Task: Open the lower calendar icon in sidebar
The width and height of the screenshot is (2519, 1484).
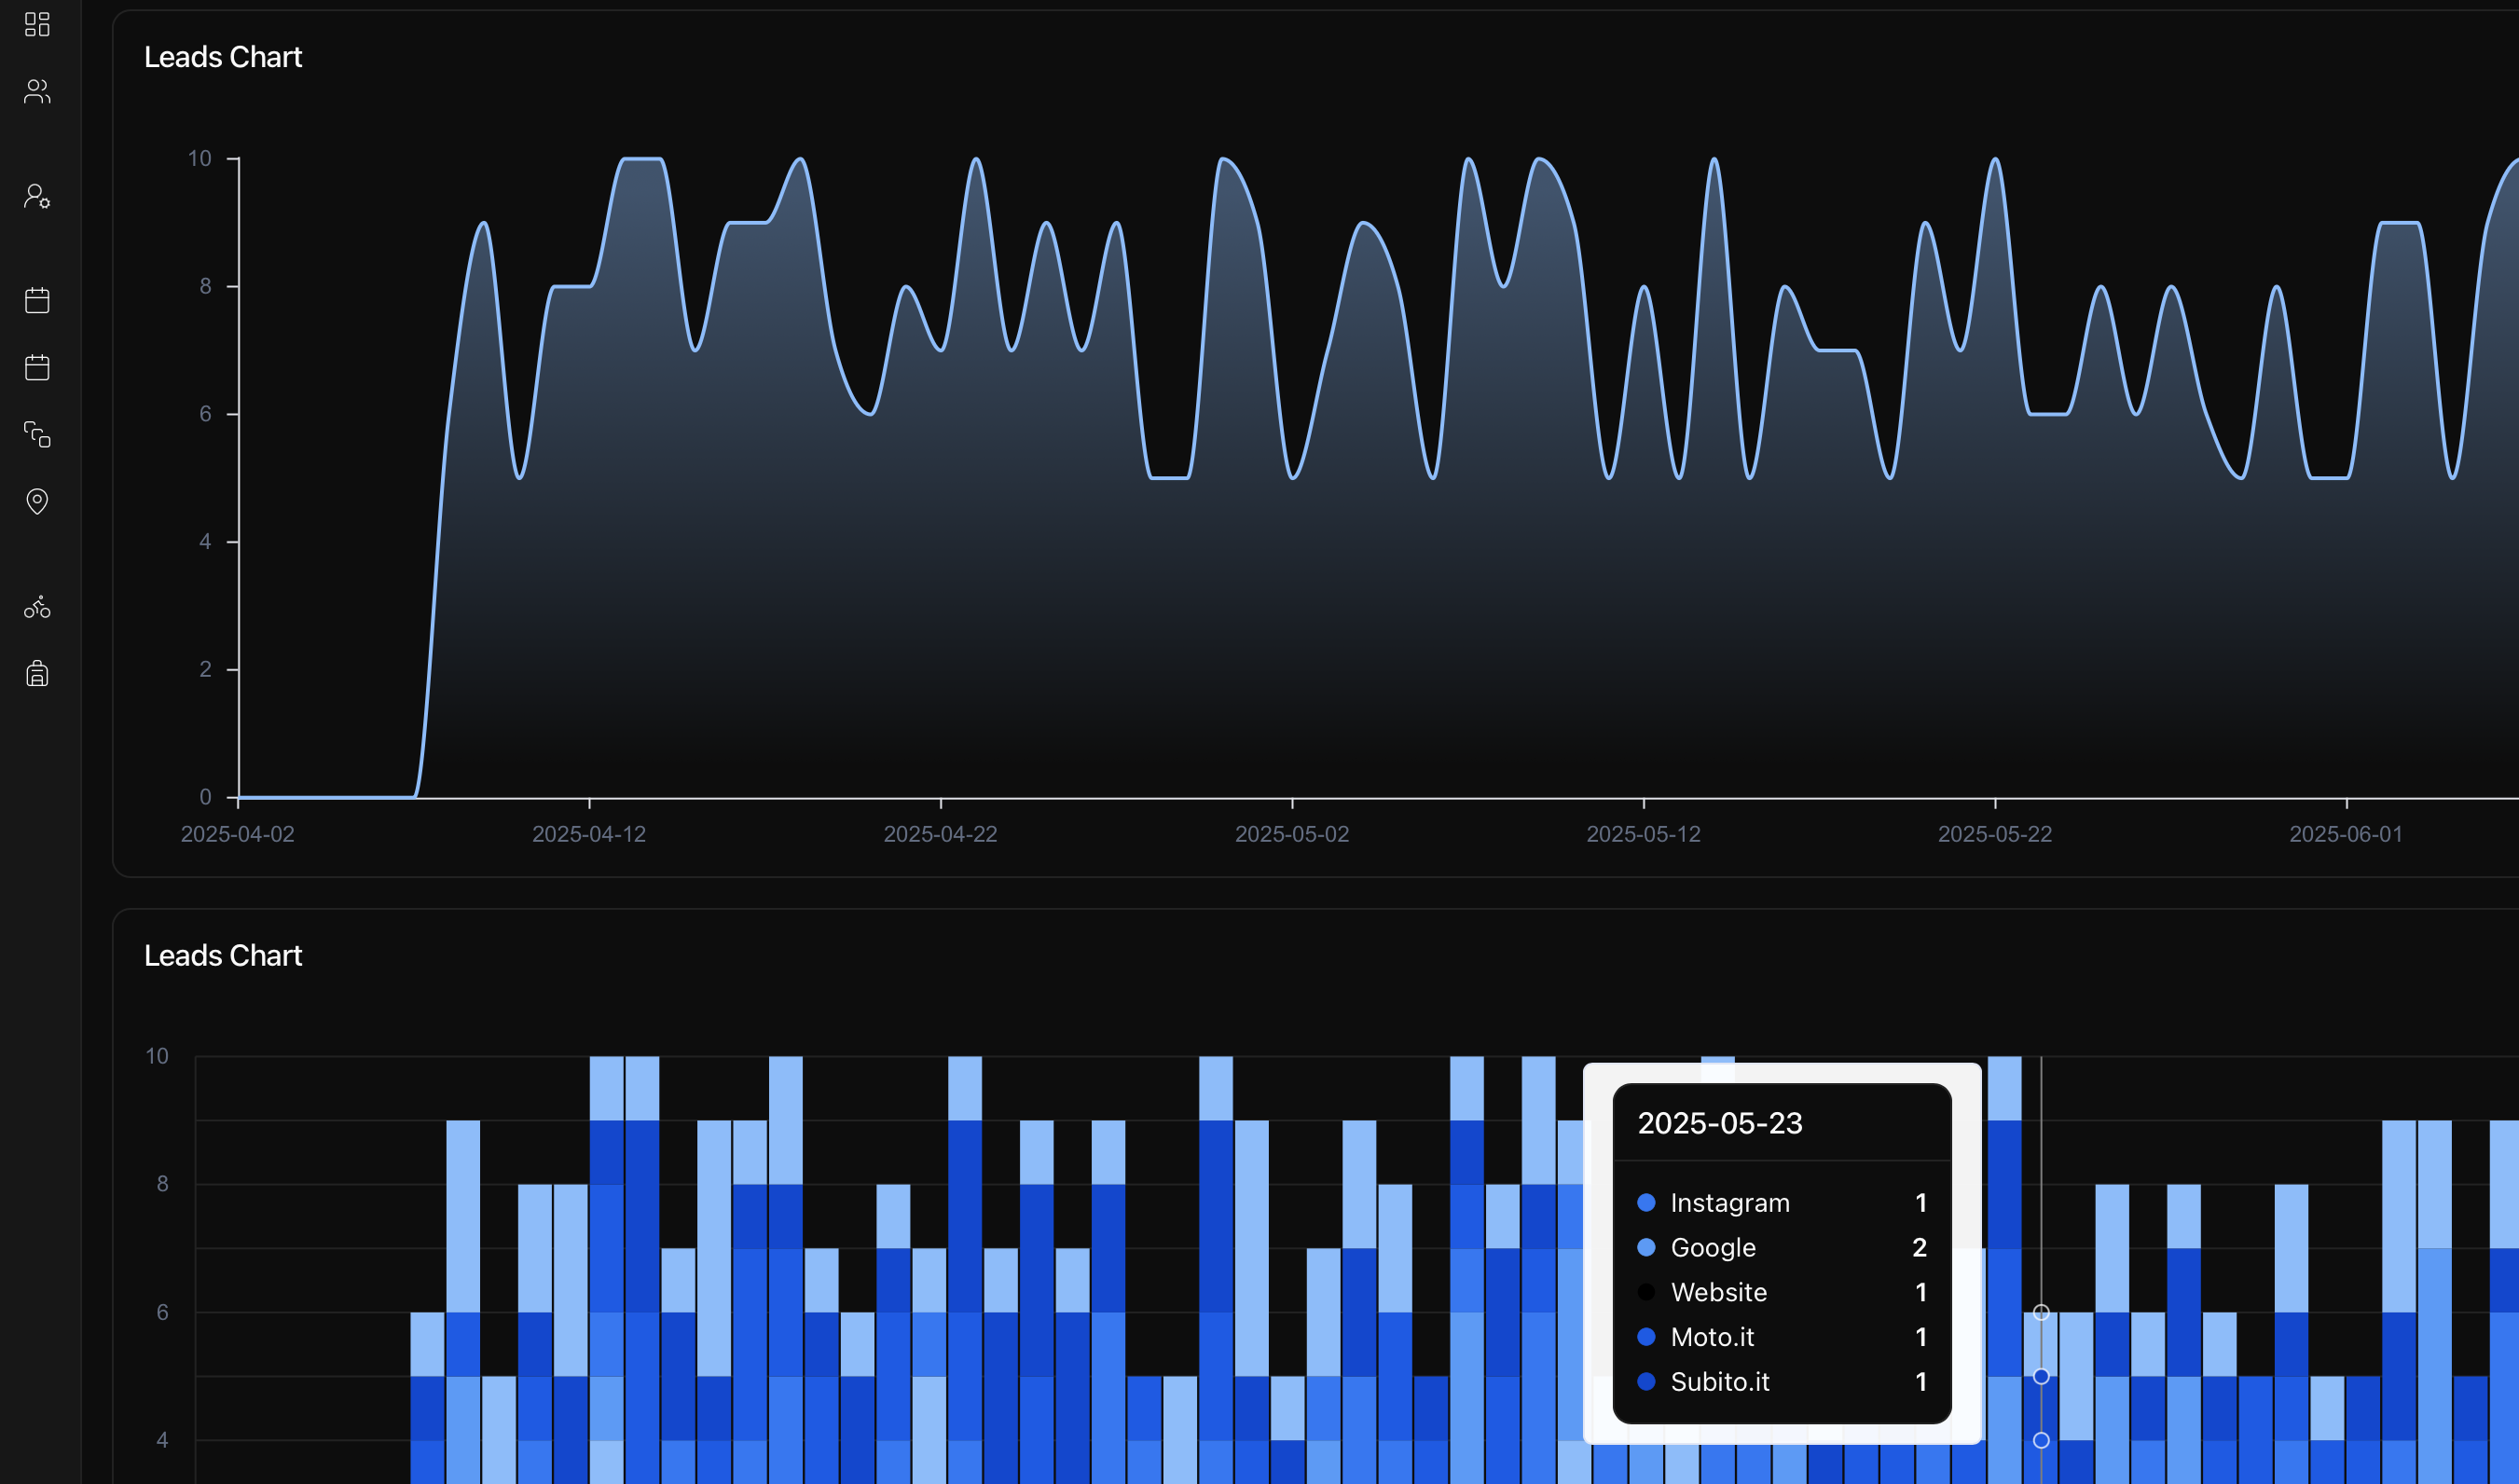Action: point(37,367)
